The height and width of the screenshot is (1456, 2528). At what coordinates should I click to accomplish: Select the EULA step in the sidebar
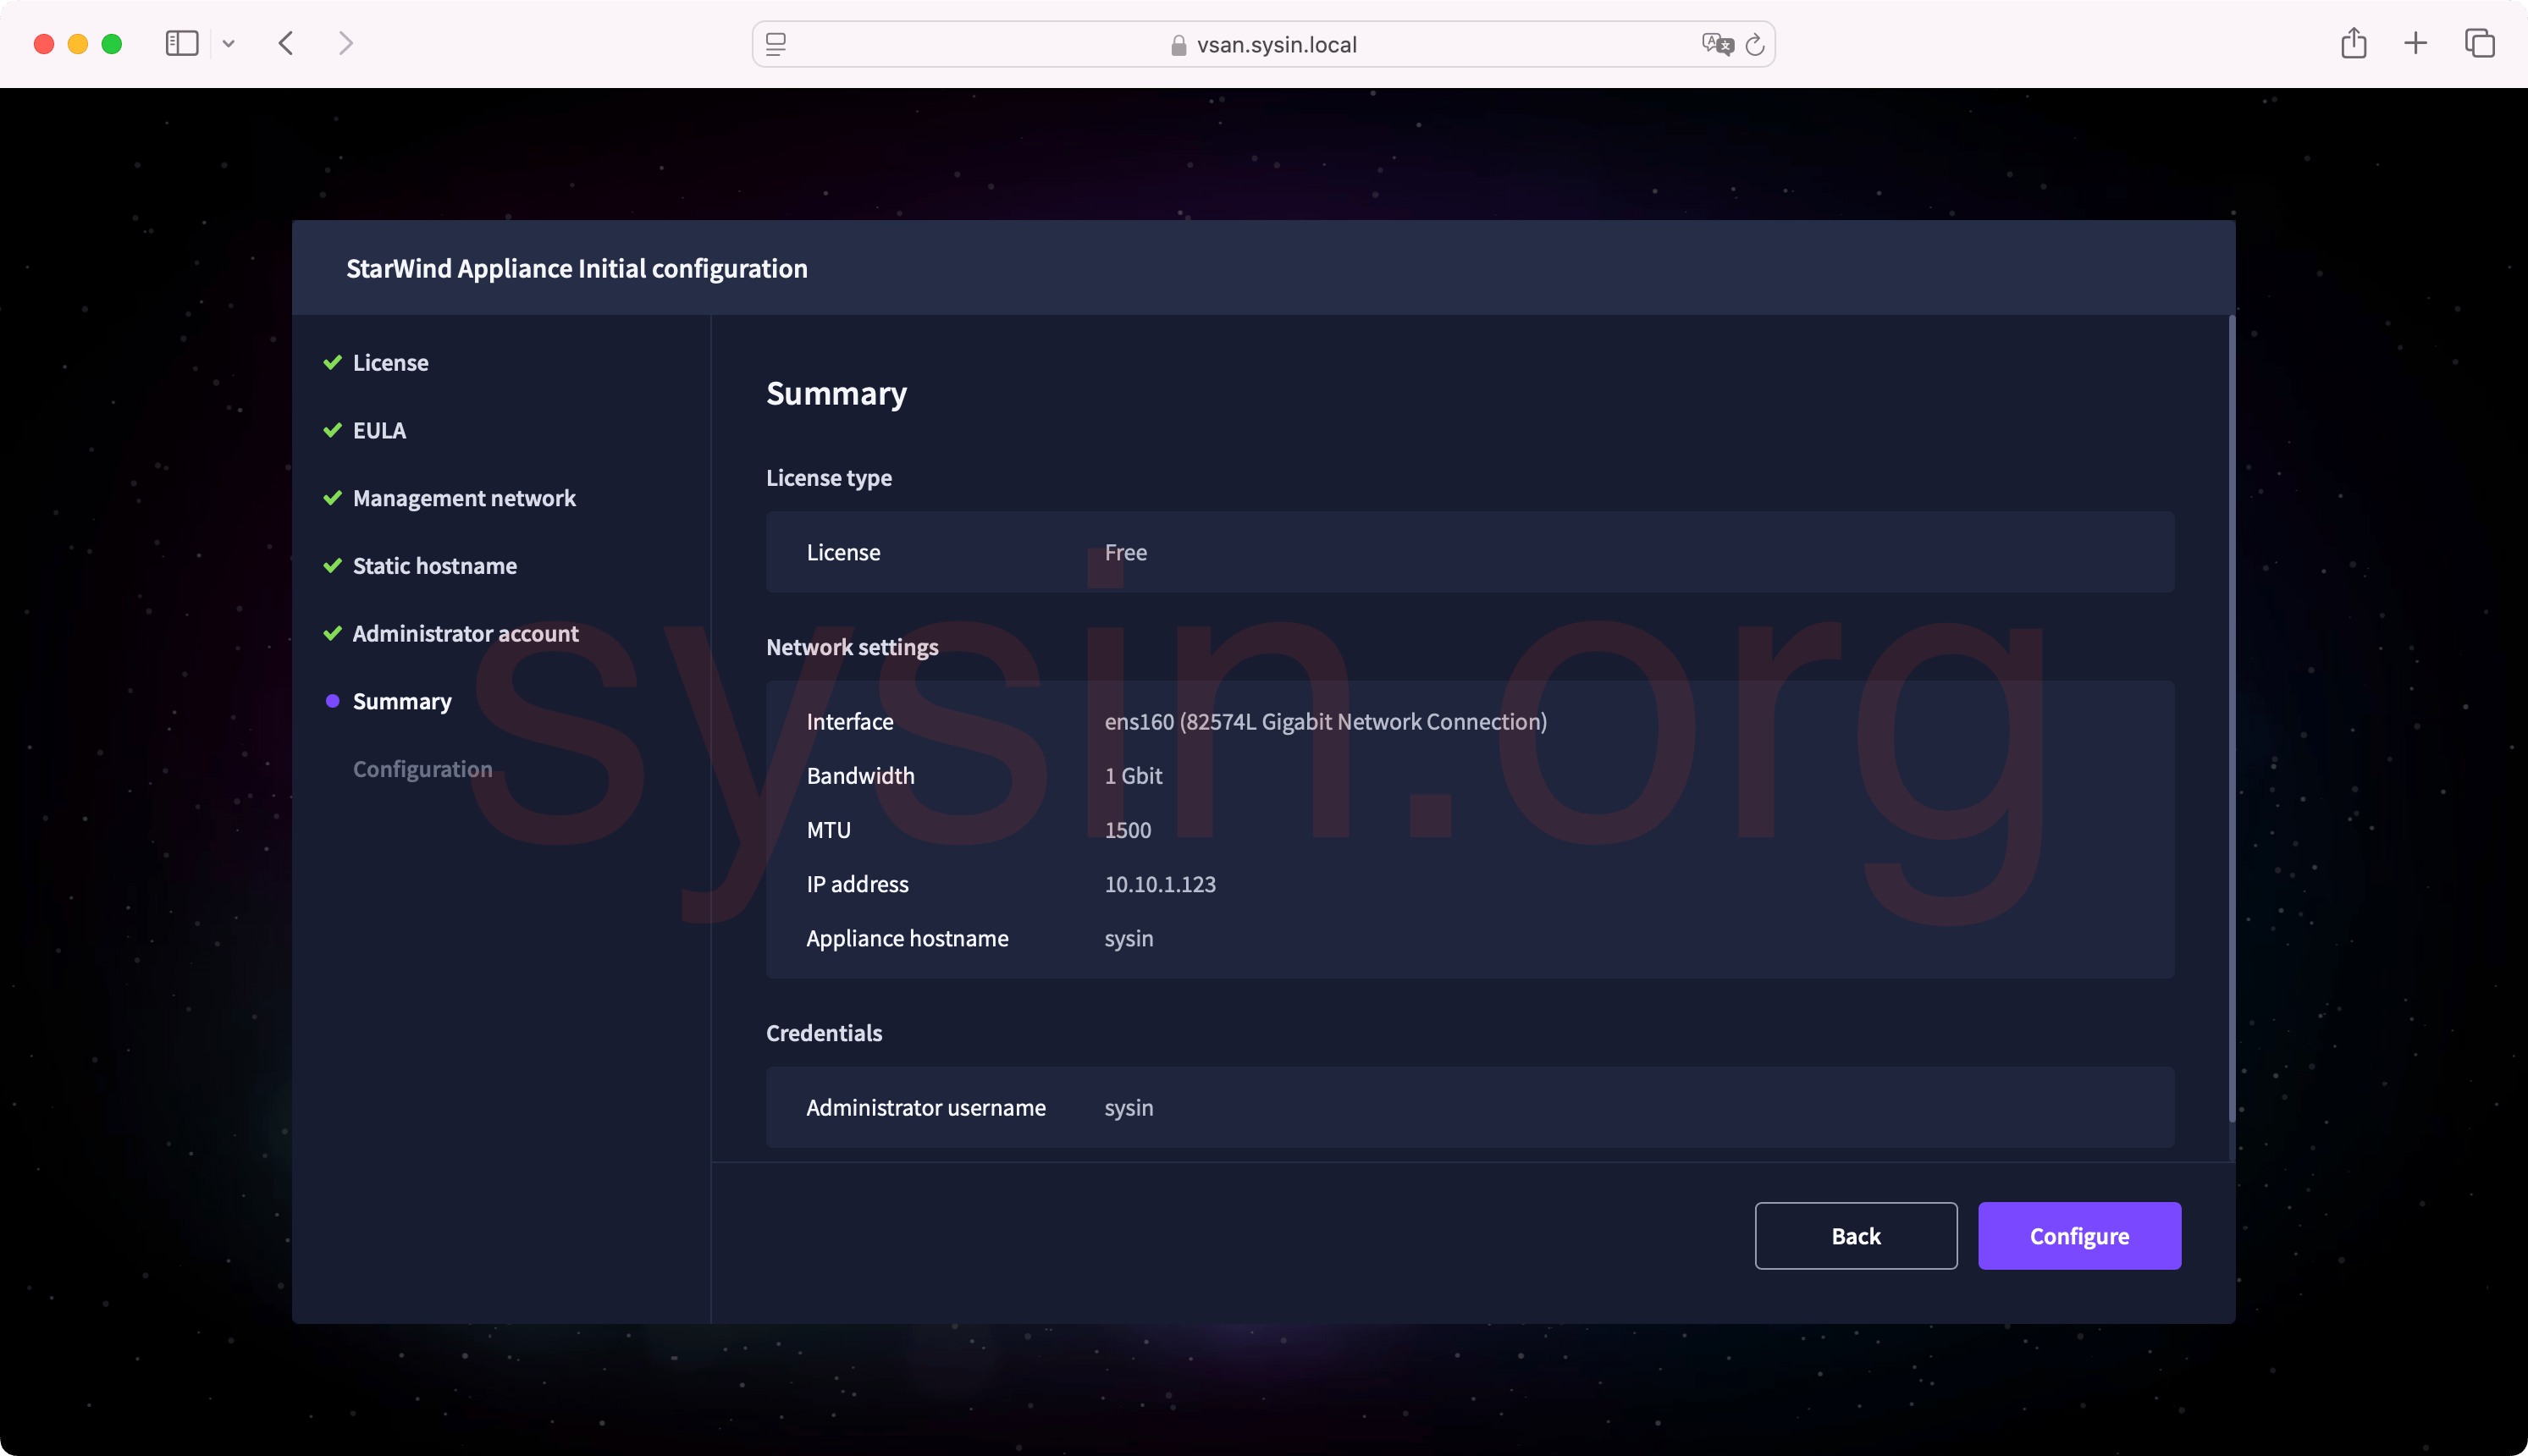click(x=379, y=431)
